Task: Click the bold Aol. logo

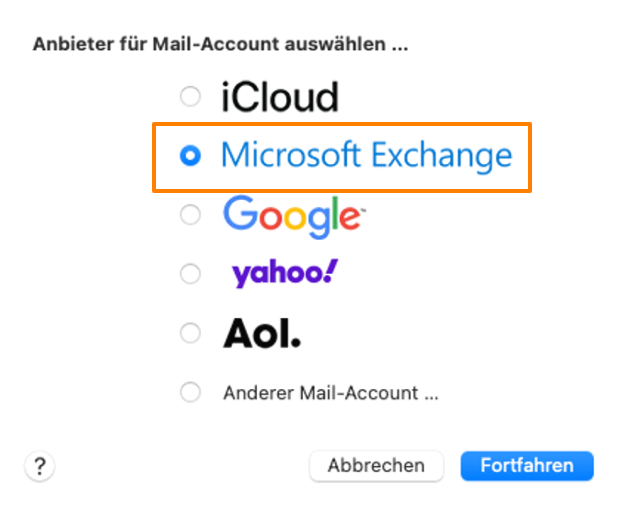Action: pos(262,333)
